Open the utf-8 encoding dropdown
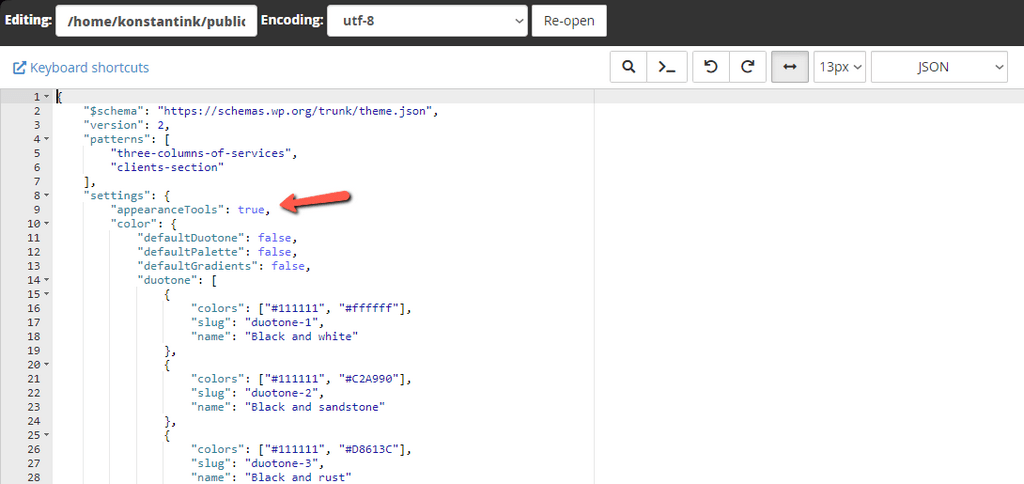The image size is (1024, 484). [427, 20]
